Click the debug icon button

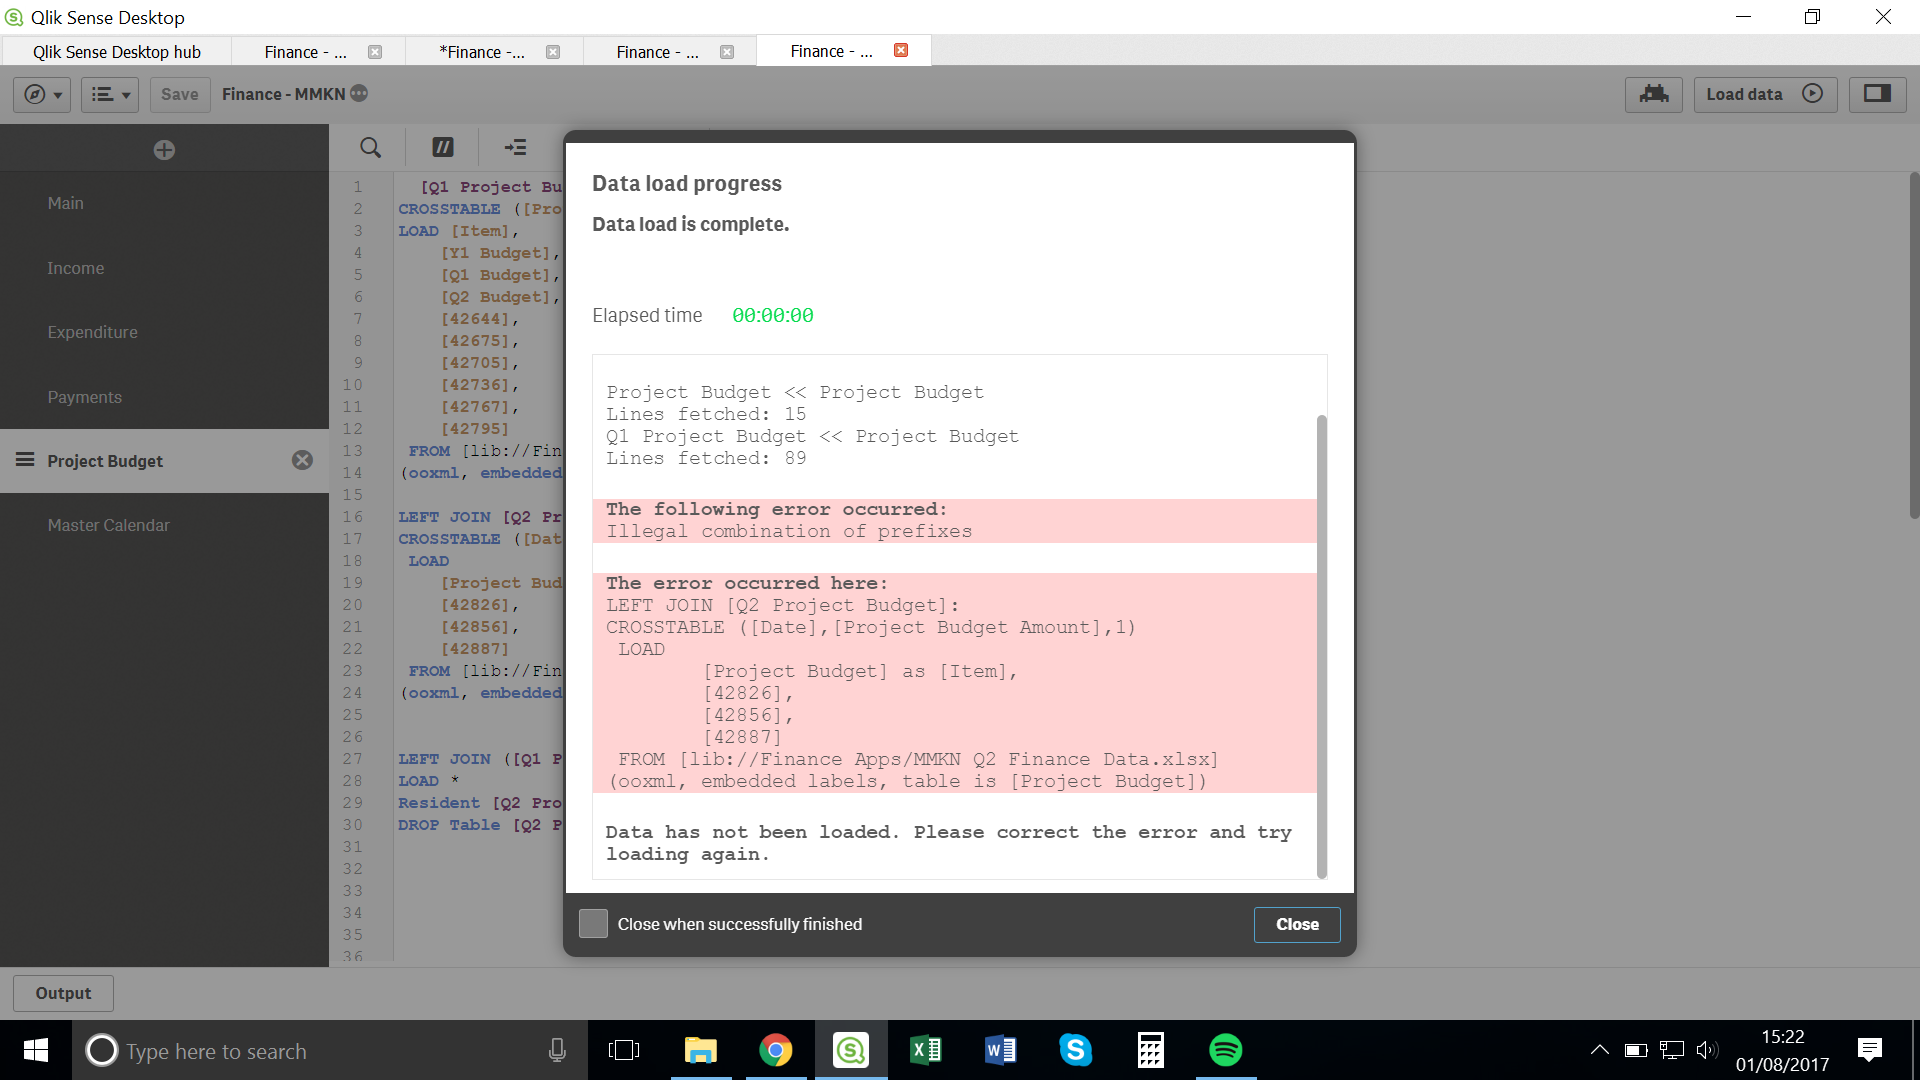(x=1654, y=94)
